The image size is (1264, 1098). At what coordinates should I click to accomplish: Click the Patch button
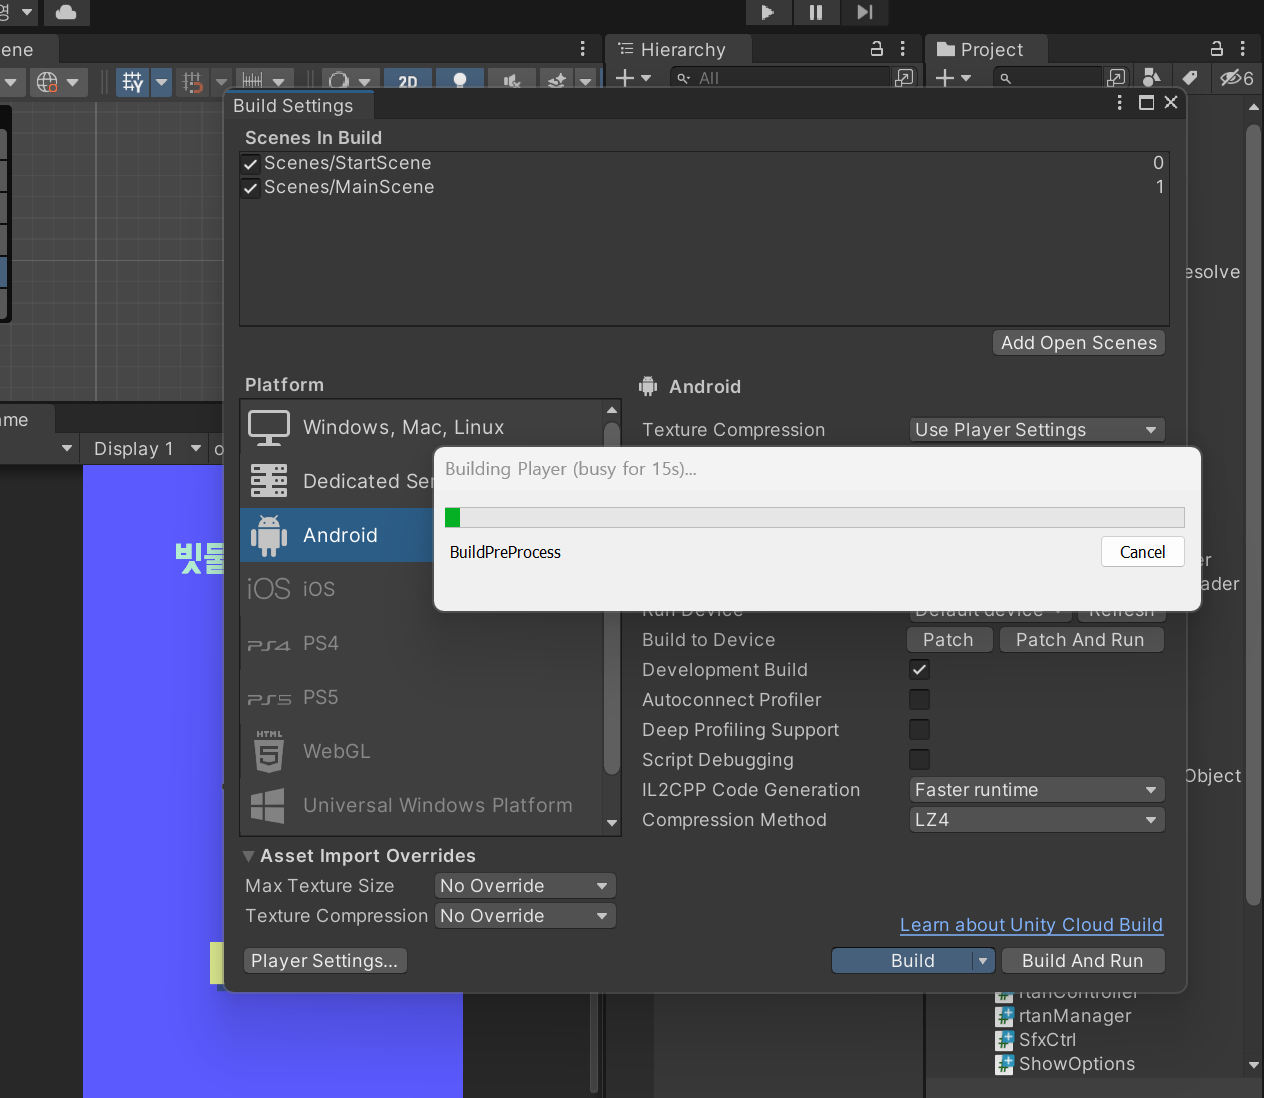[x=949, y=640]
